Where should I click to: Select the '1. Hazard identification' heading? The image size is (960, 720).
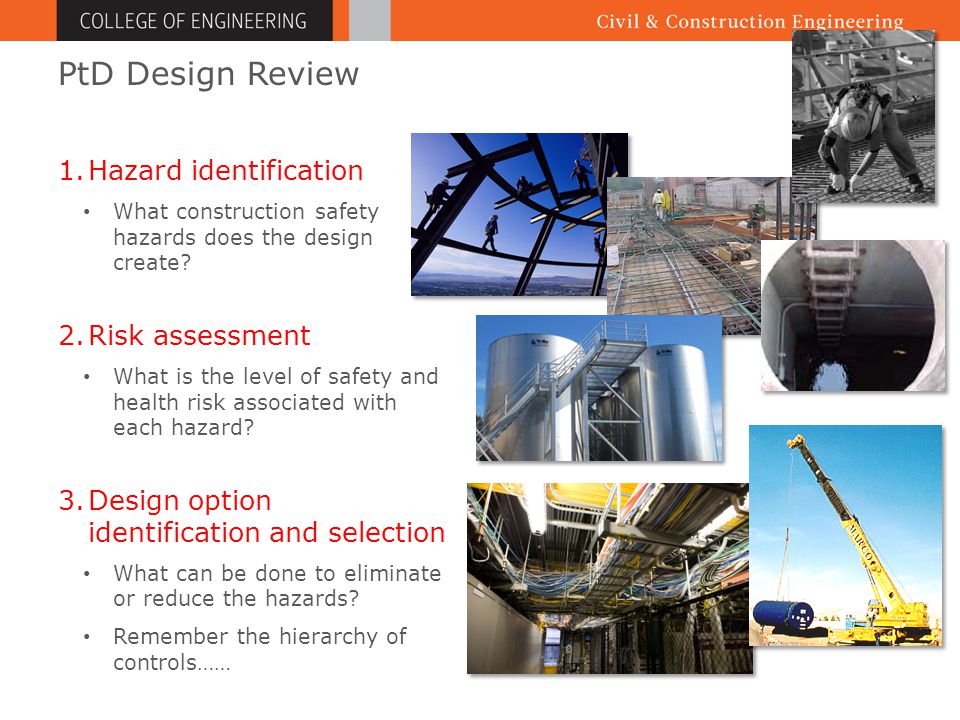click(x=212, y=170)
